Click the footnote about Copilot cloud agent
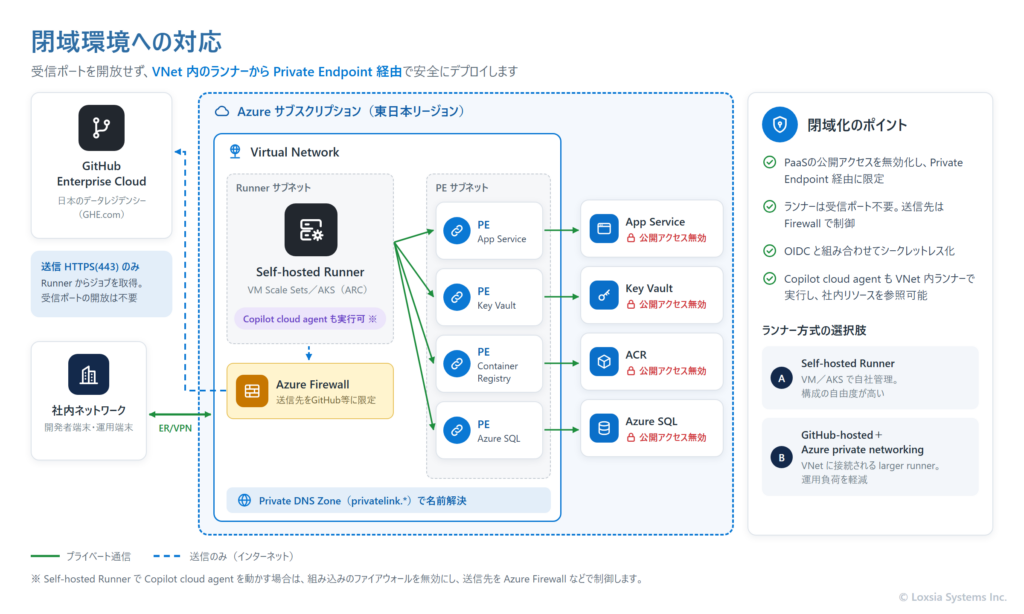The height and width of the screenshot is (614, 1024). pyautogui.click(x=338, y=579)
